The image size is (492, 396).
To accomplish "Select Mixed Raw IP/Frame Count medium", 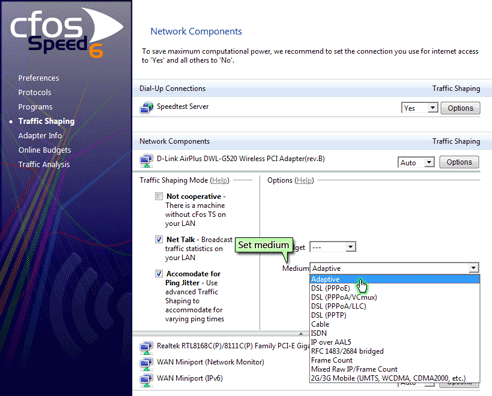I will 395,369.
